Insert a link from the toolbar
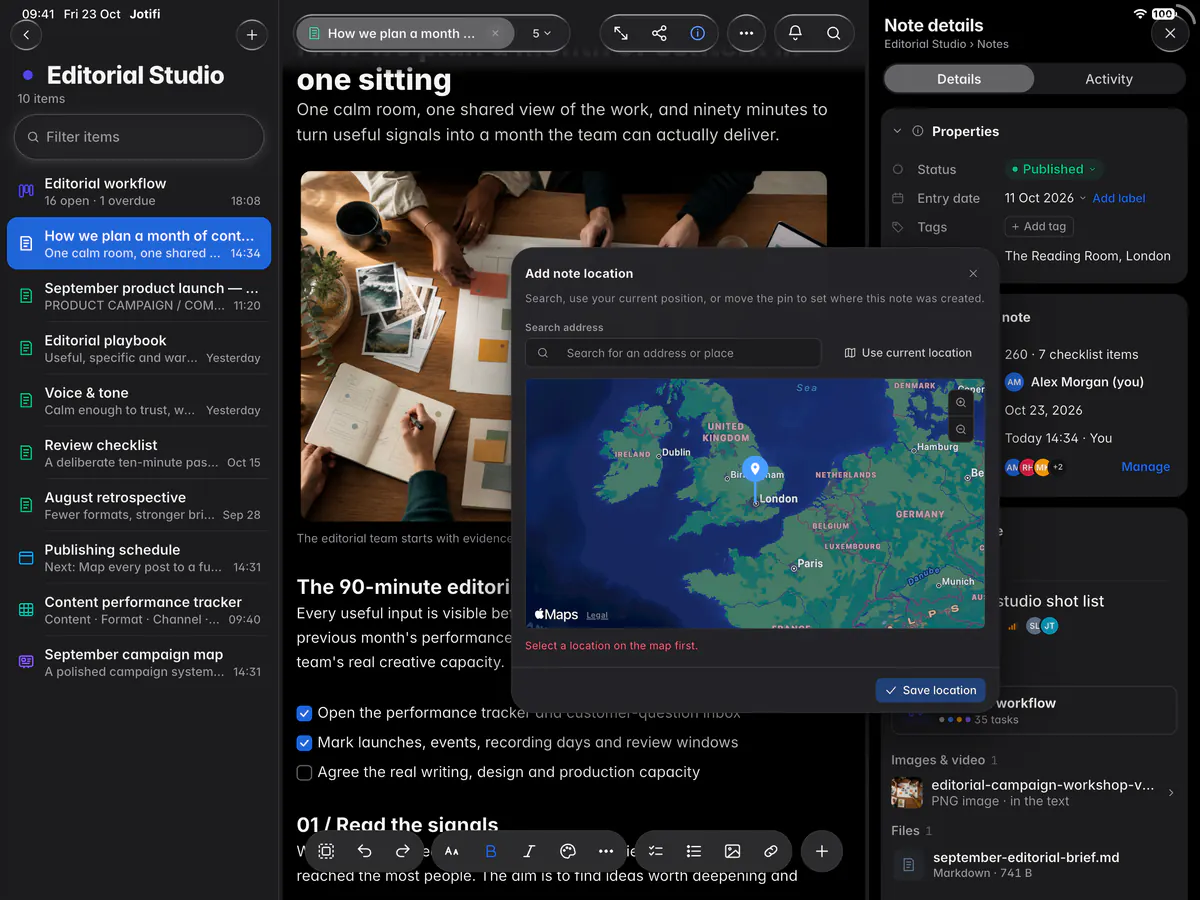This screenshot has height=900, width=1200. (771, 851)
